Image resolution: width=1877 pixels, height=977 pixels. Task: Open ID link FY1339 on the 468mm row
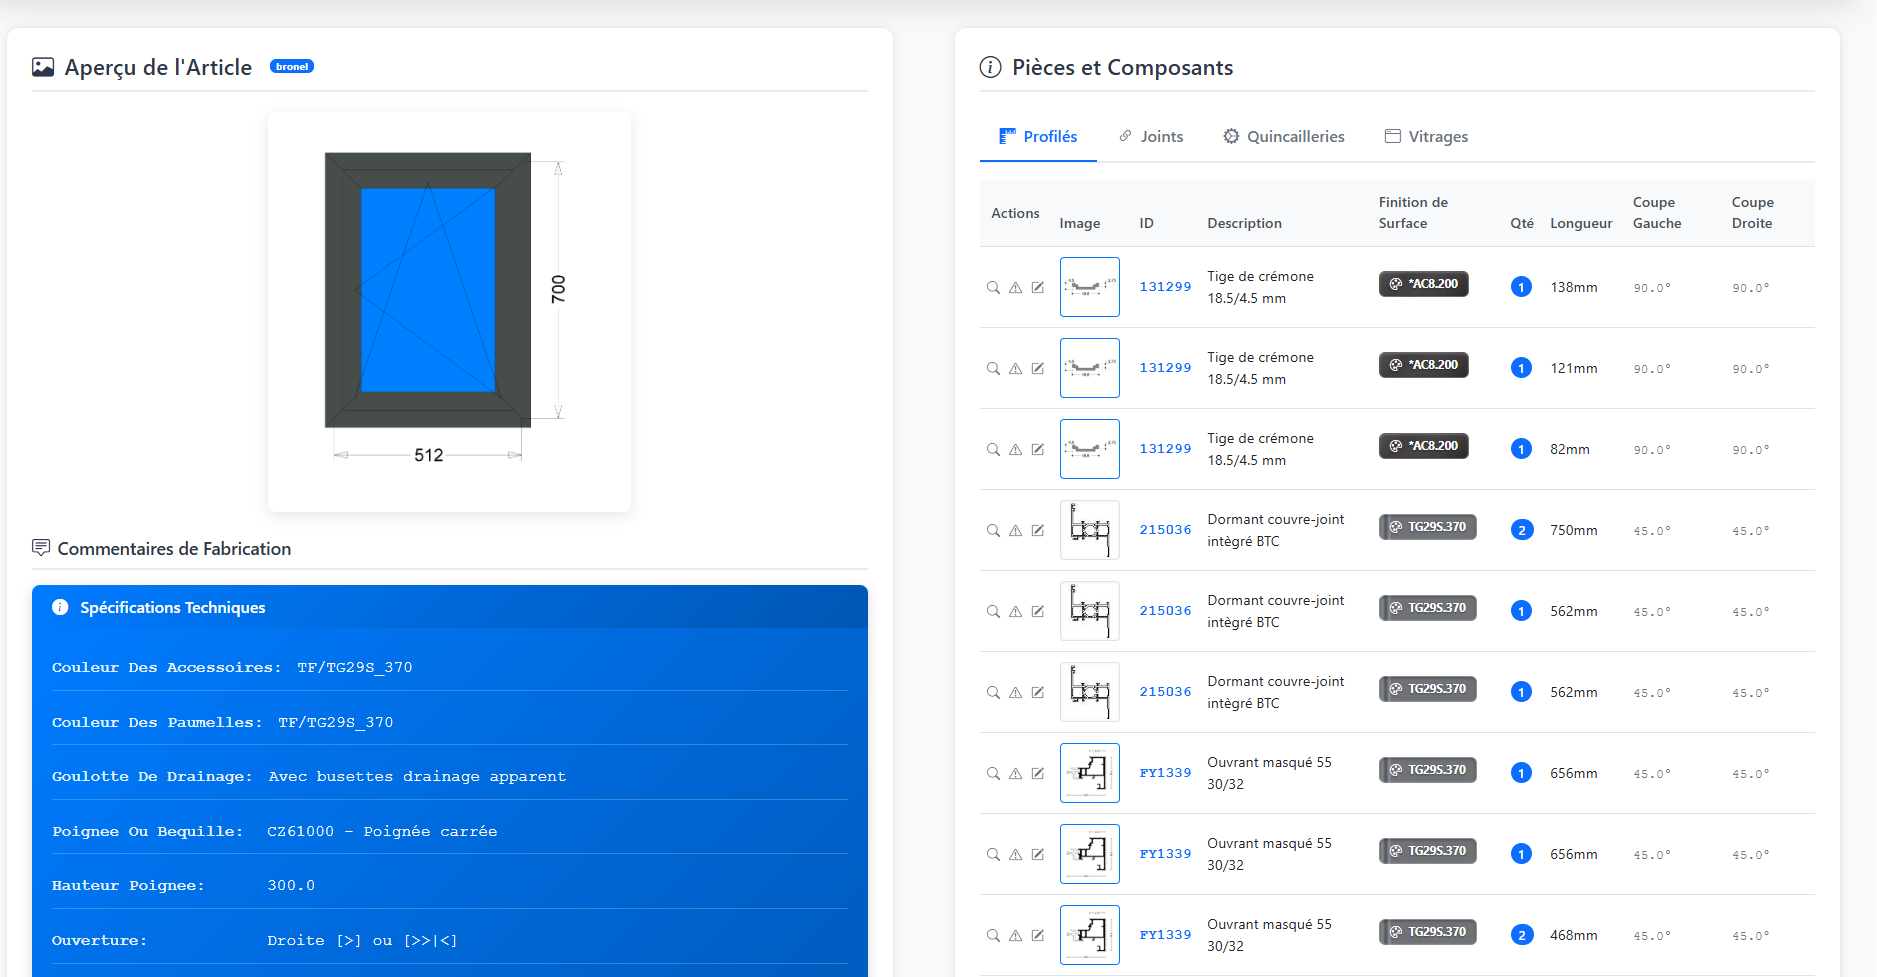point(1165,935)
